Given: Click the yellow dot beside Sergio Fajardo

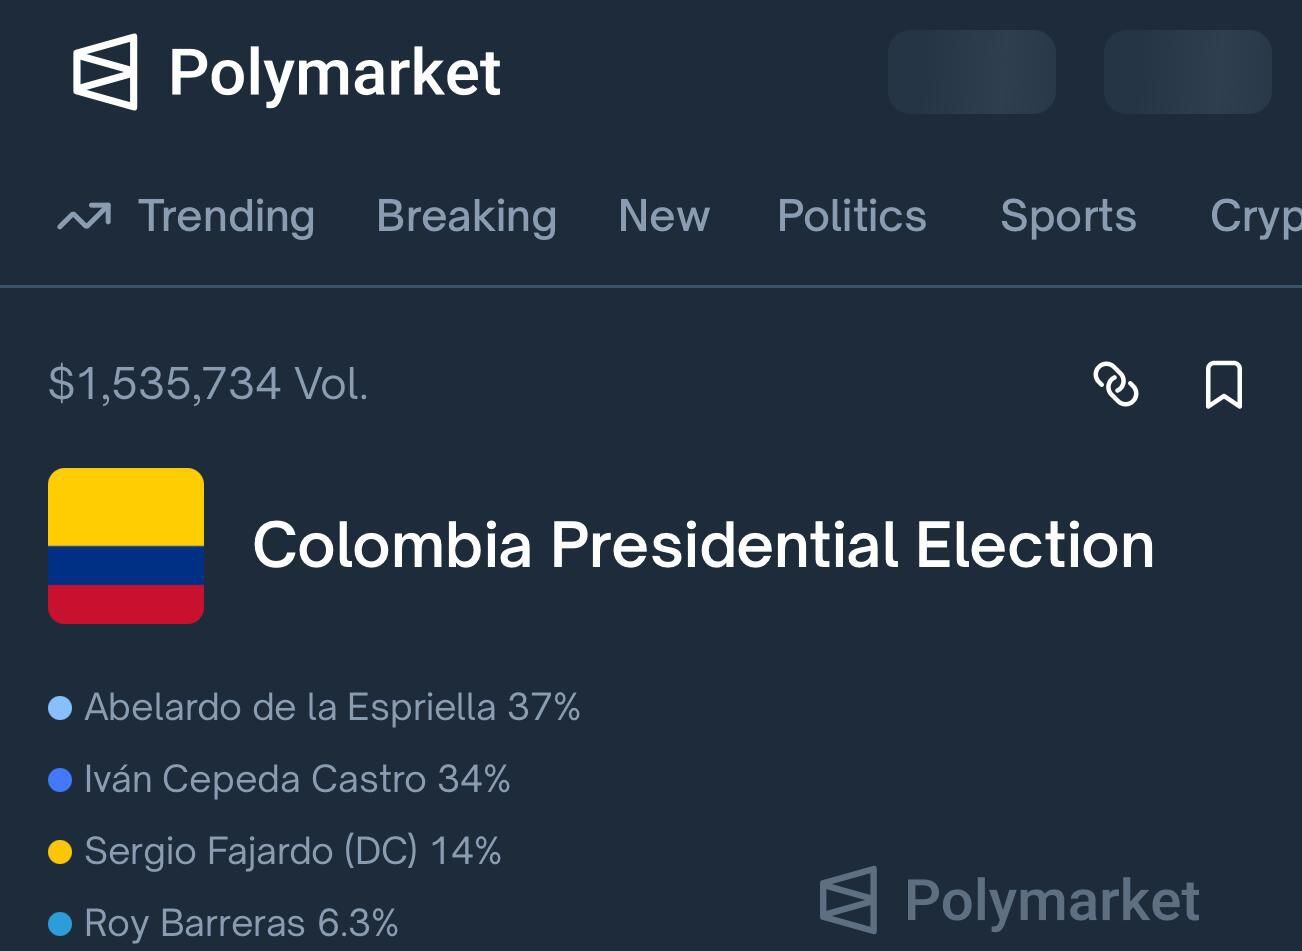Looking at the screenshot, I should click(x=60, y=852).
